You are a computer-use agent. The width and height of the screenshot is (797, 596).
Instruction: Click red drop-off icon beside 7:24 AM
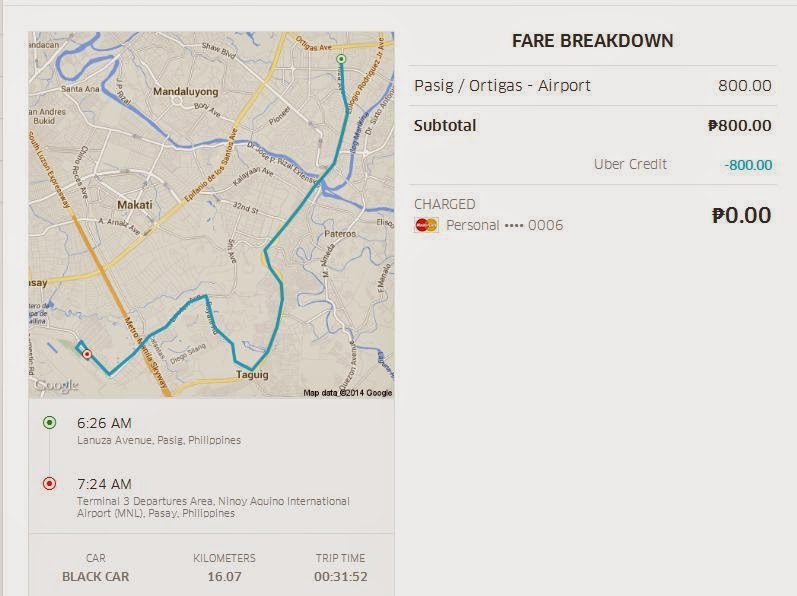49,484
